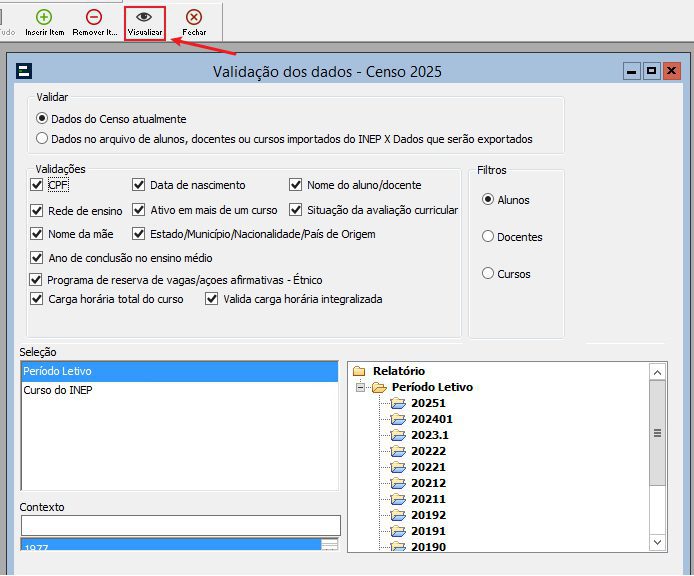Click the 1977 context row

(171, 545)
